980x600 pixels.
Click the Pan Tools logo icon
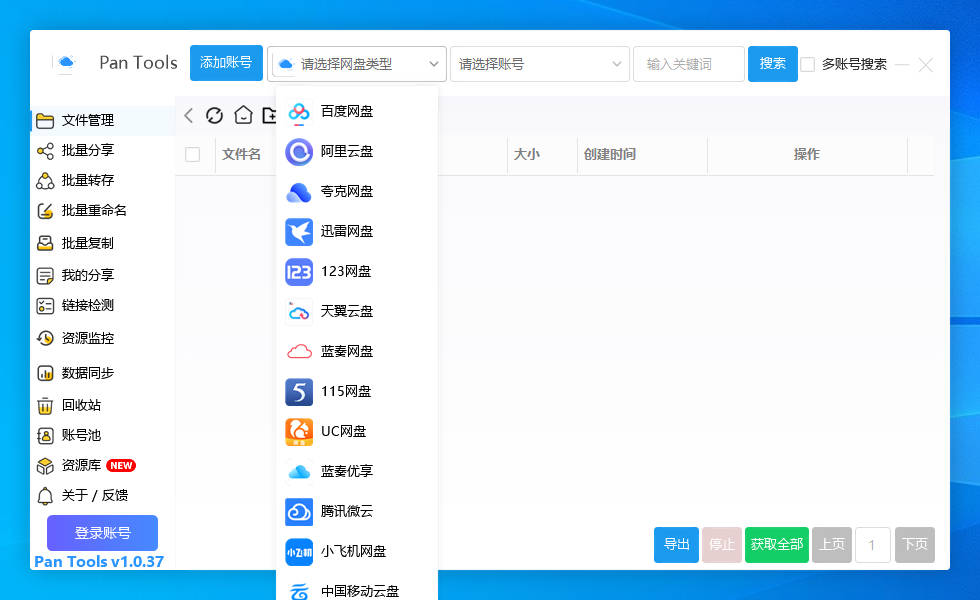[64, 63]
